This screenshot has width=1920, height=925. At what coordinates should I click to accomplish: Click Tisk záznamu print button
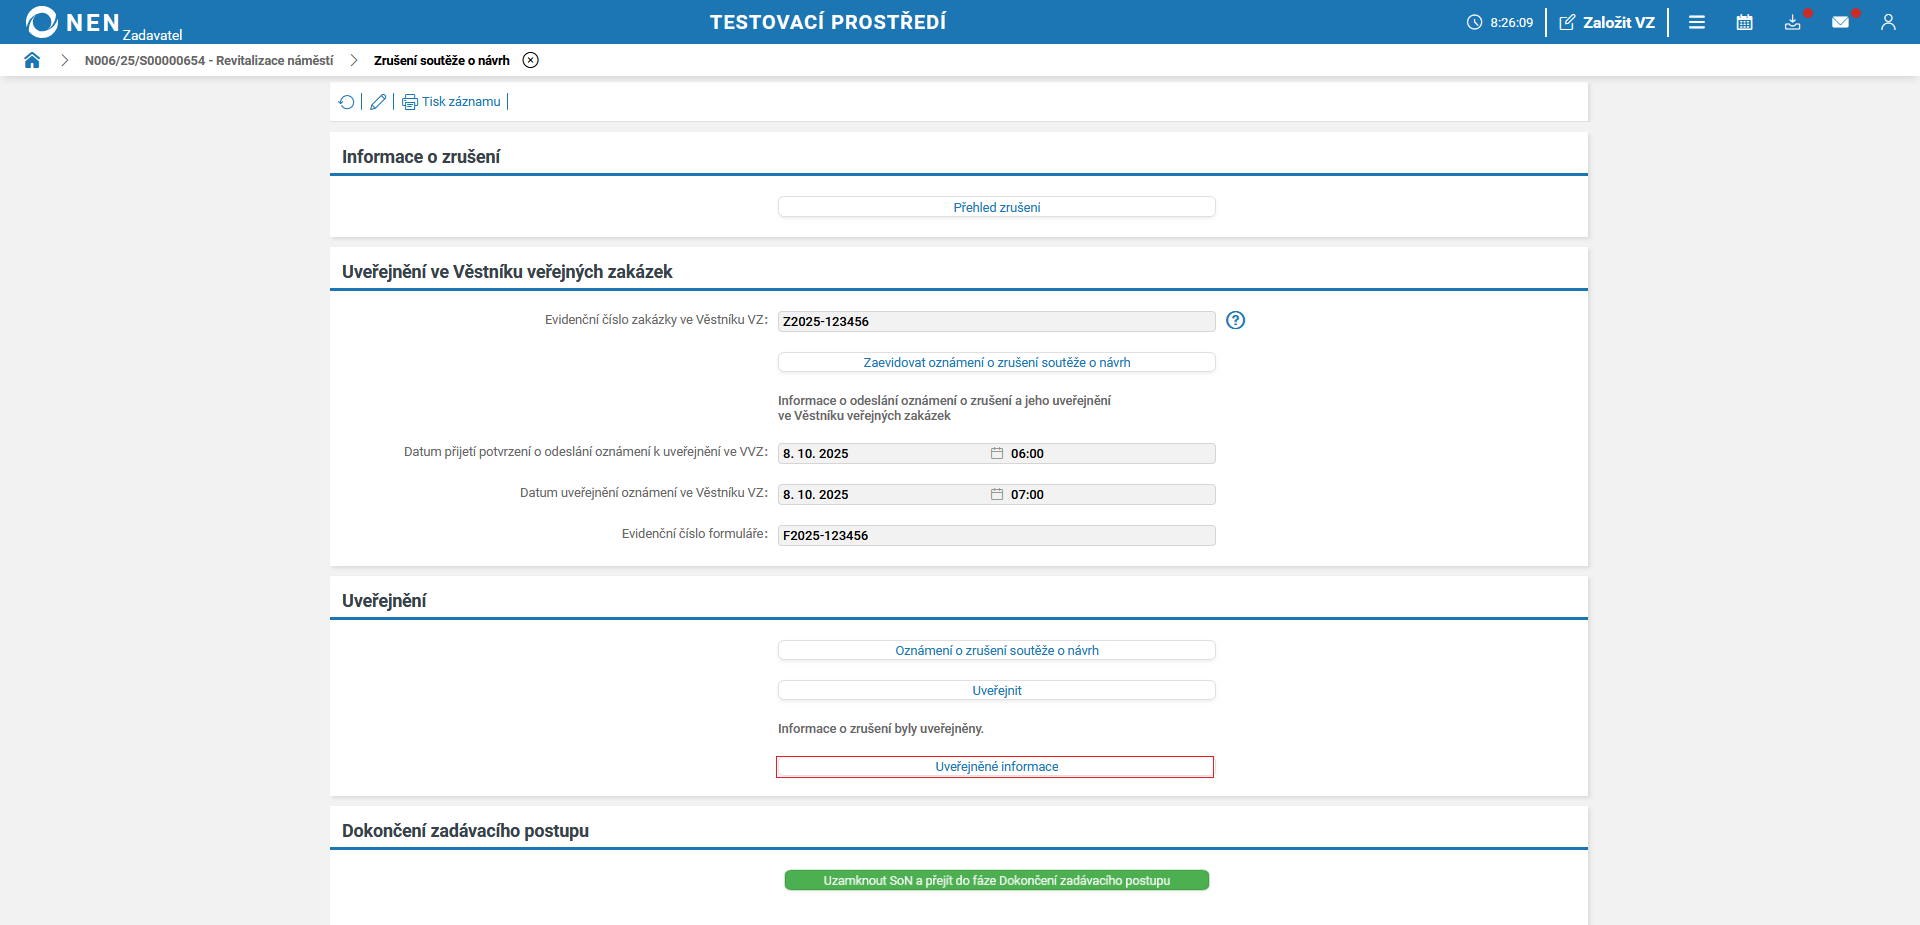452,102
